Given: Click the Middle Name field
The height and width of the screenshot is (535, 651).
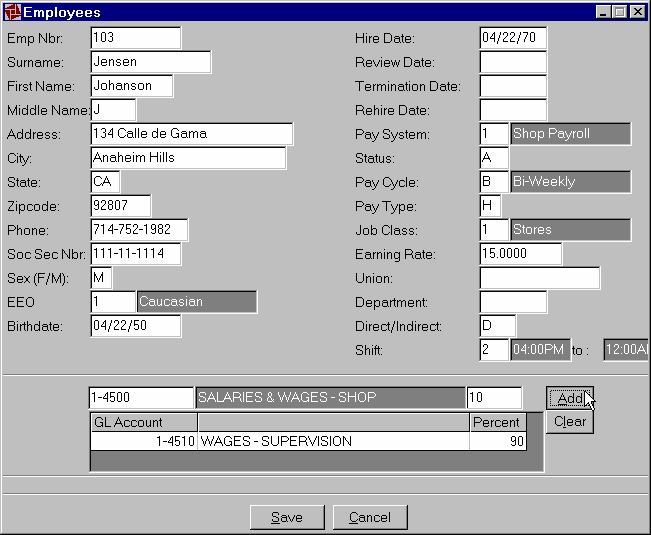Looking at the screenshot, I should (113, 110).
